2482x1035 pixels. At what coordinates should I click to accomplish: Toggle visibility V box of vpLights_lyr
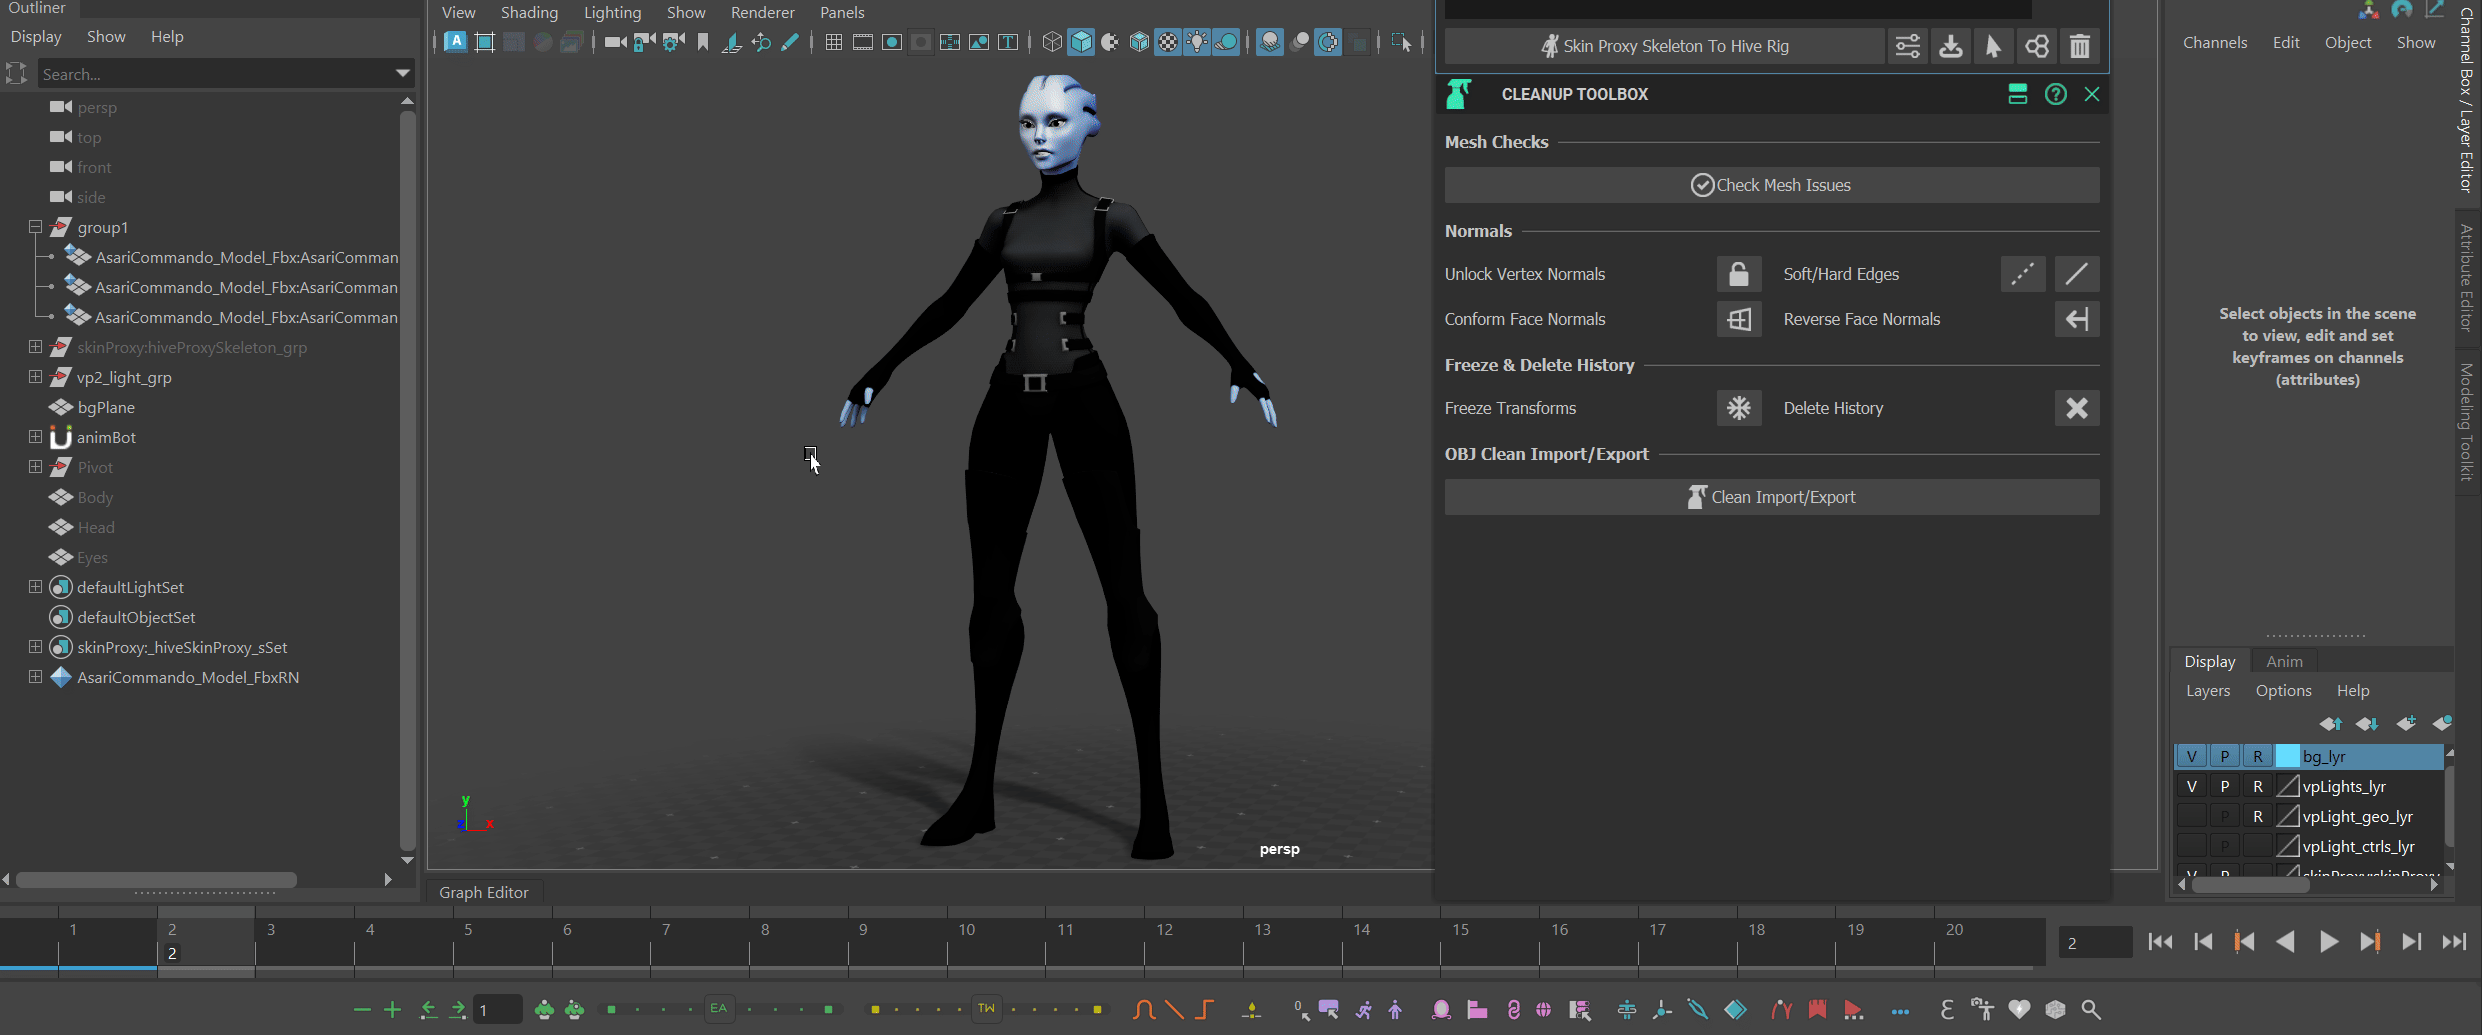coord(2191,786)
